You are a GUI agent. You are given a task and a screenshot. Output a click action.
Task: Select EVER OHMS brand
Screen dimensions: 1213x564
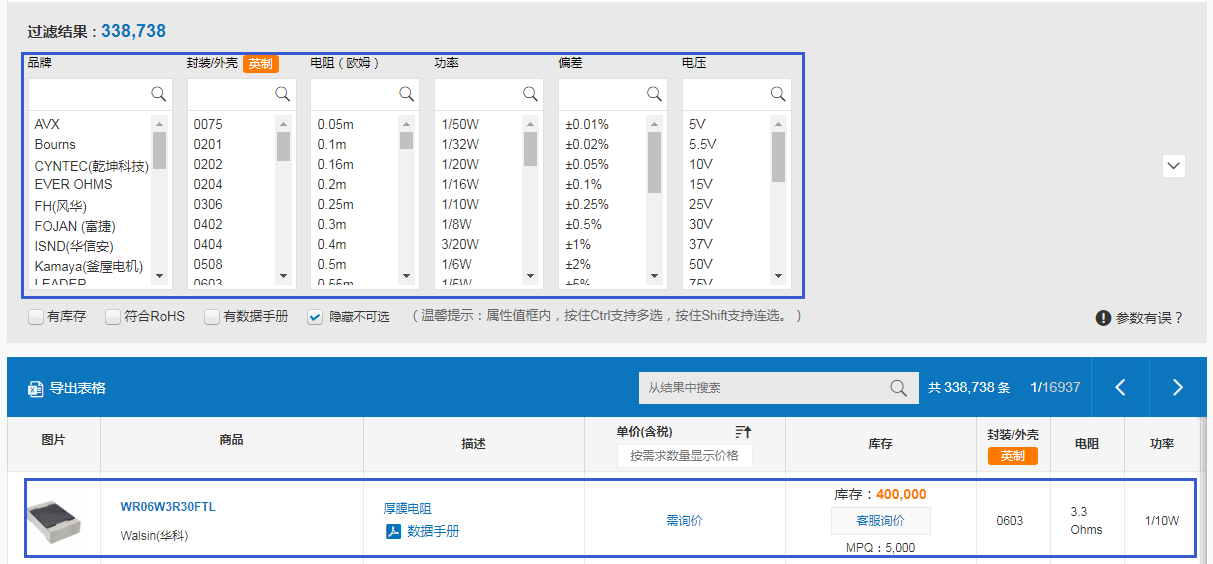pyautogui.click(x=73, y=184)
